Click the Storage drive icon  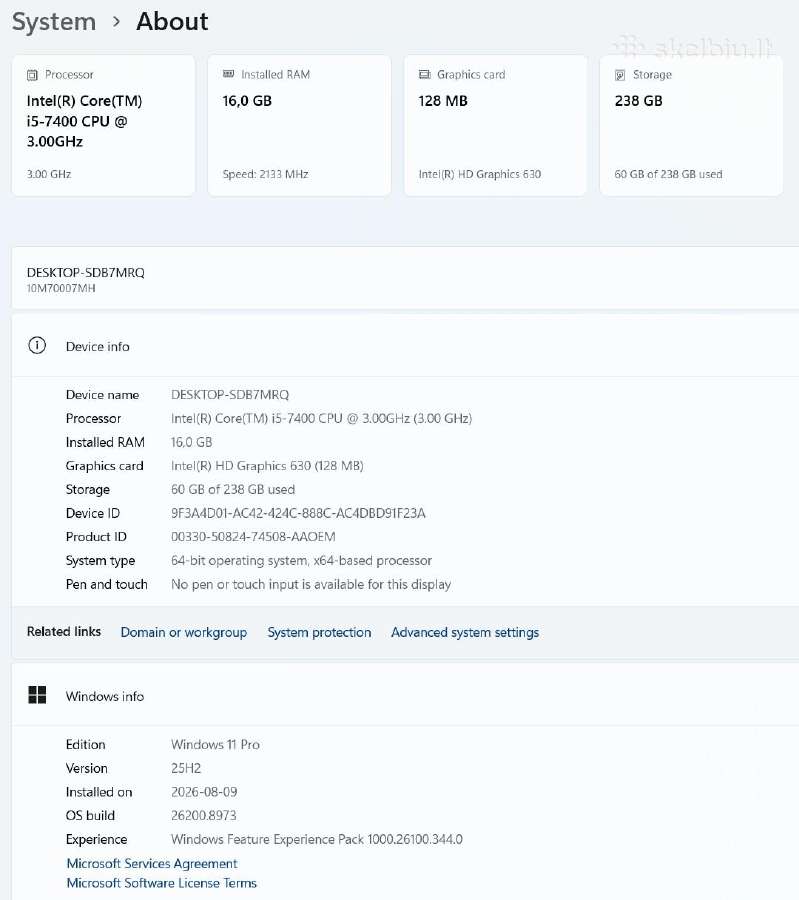coord(620,75)
